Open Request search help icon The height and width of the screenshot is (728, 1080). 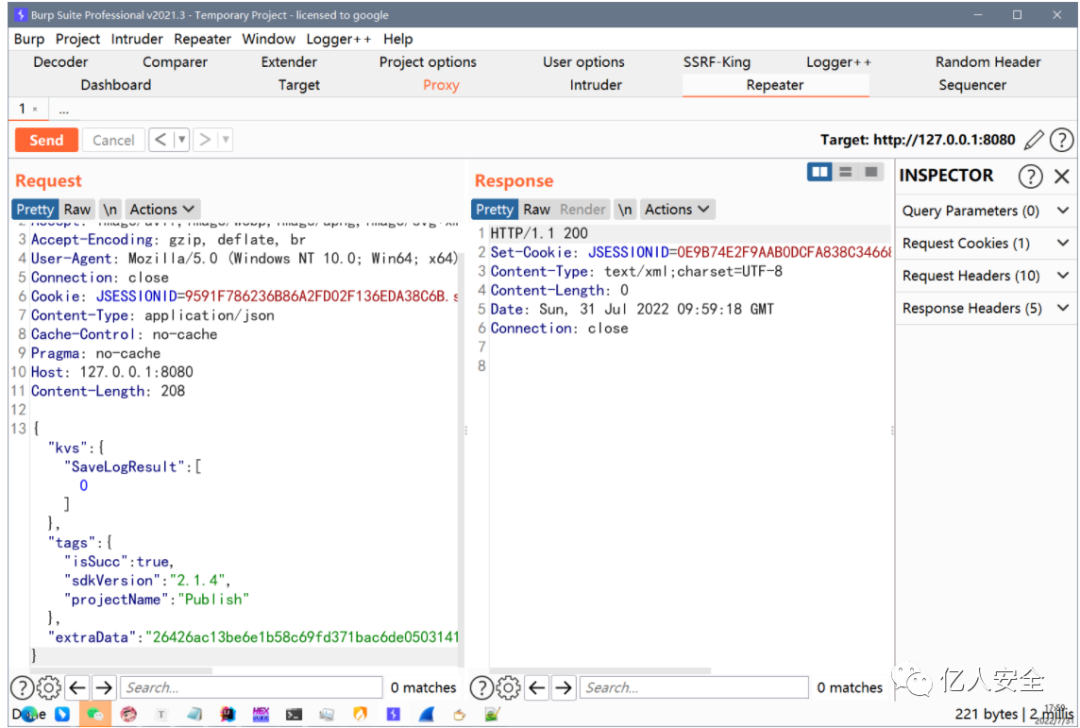click(22, 687)
